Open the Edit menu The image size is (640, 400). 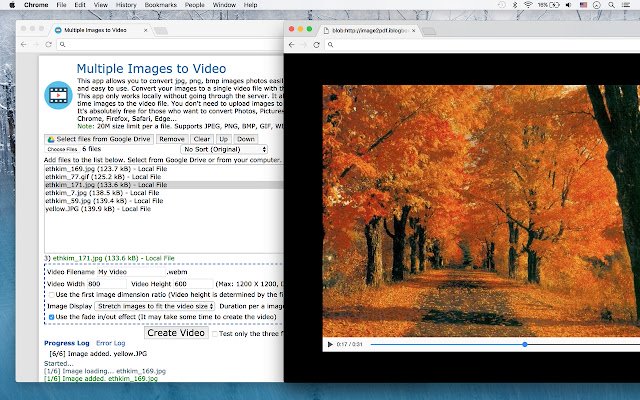point(80,5)
